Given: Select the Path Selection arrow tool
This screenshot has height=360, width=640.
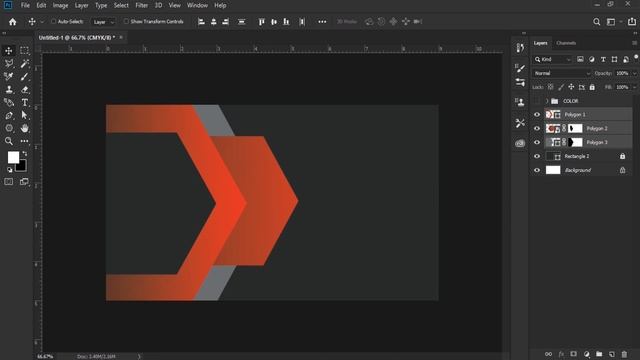Looking at the screenshot, I should 24,116.
